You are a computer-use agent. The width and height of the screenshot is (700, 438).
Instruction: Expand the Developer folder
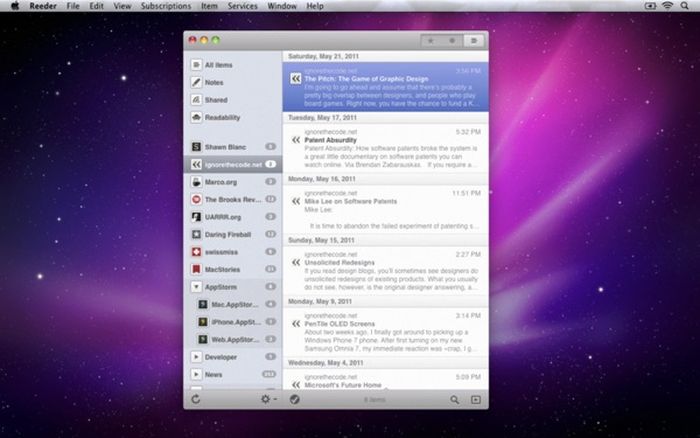196,357
